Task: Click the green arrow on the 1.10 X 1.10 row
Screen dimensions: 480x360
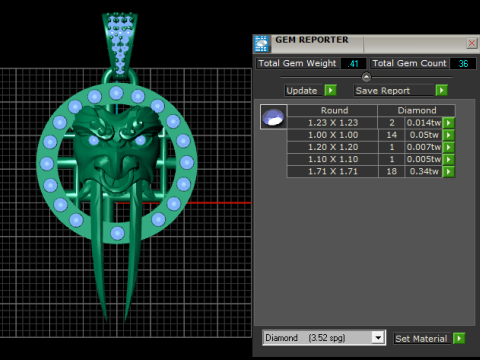Action: [449, 159]
